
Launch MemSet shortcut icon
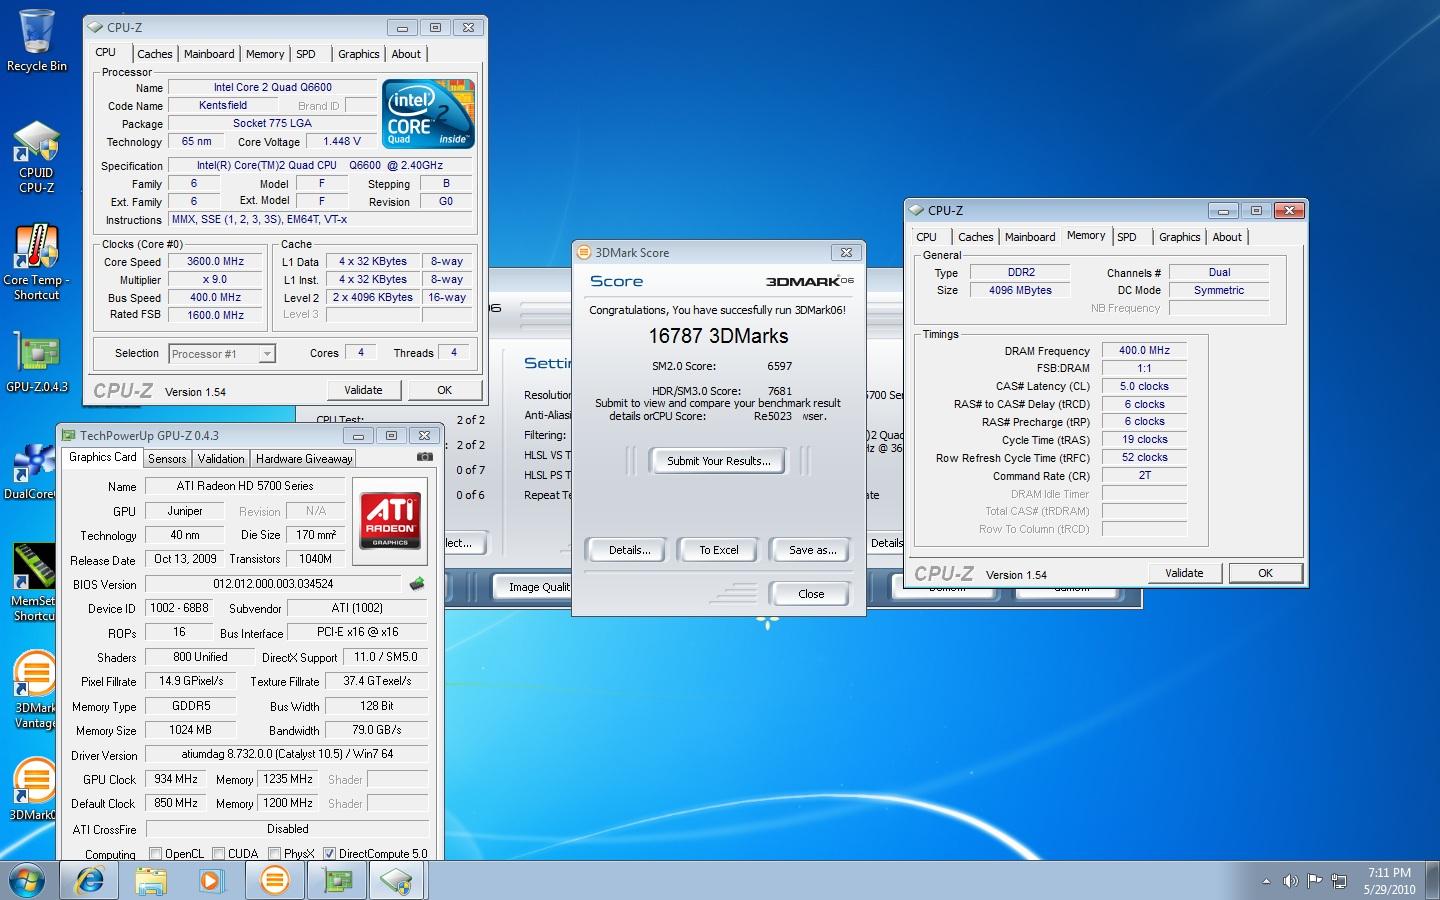tap(33, 582)
